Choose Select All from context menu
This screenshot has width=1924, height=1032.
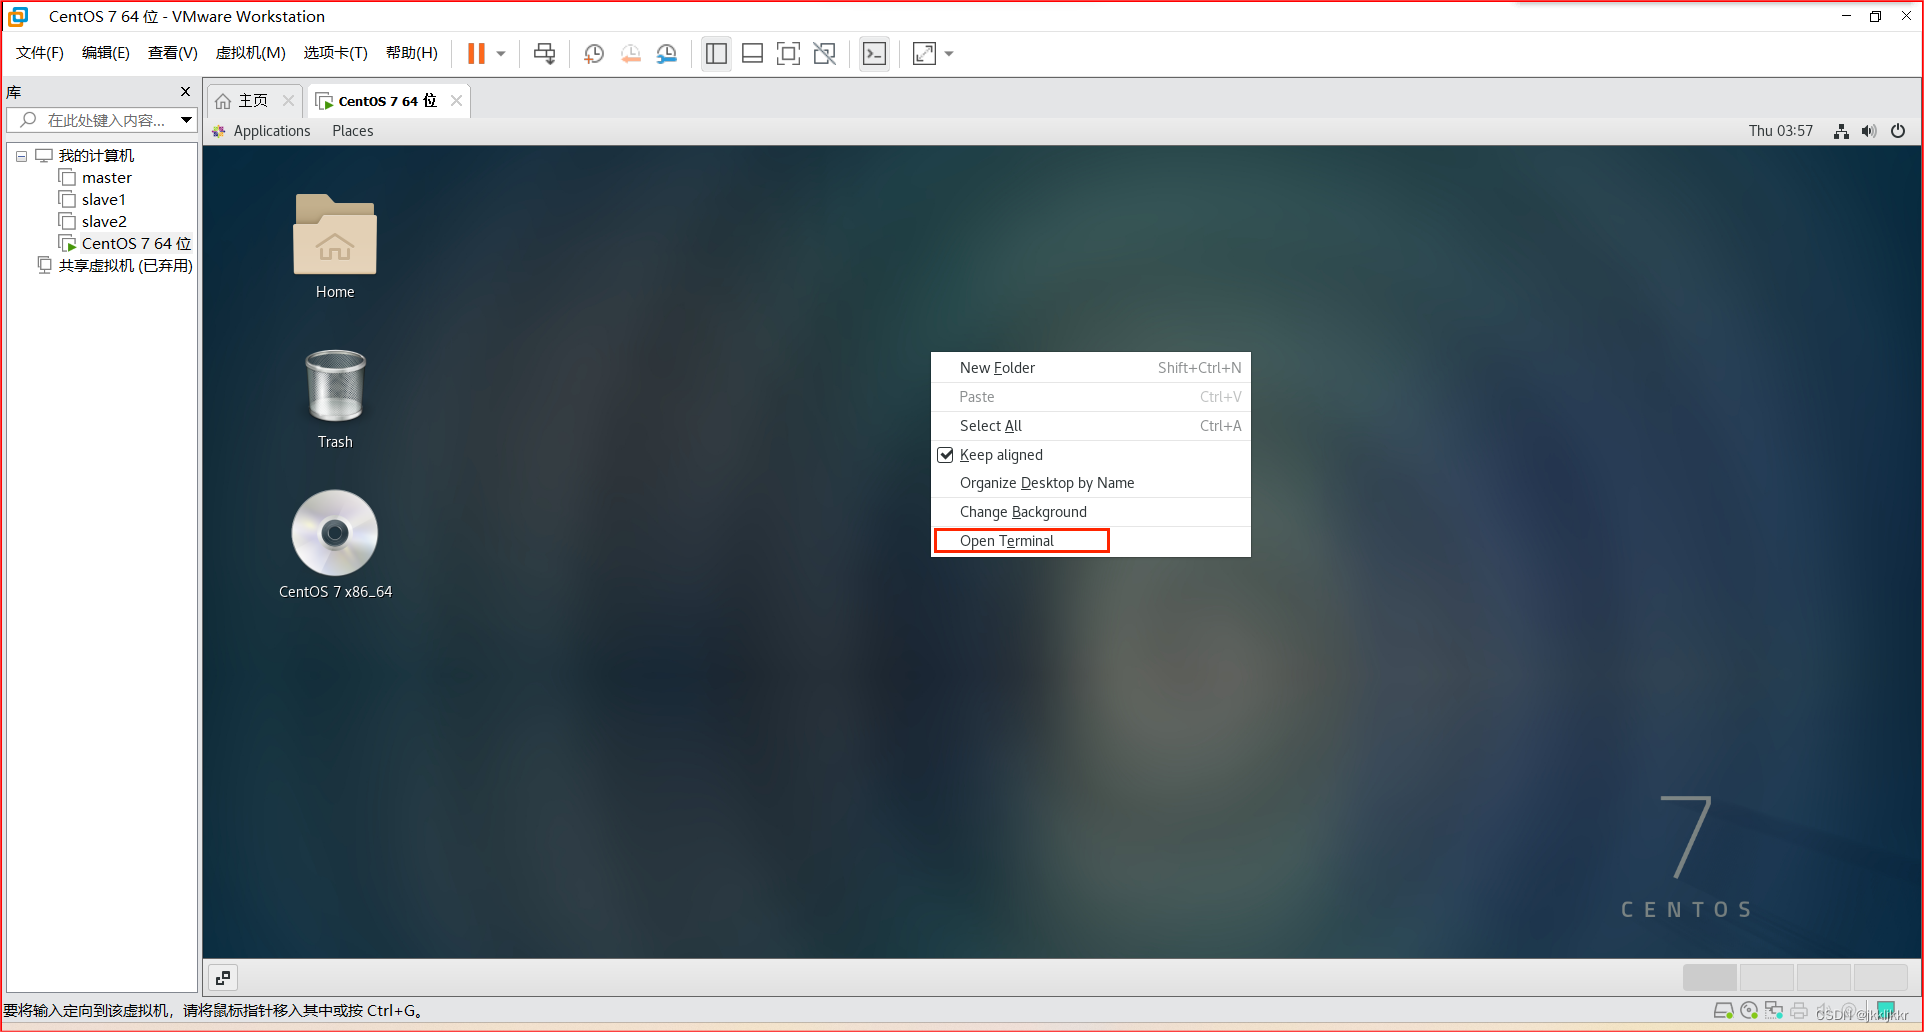pyautogui.click(x=1091, y=426)
